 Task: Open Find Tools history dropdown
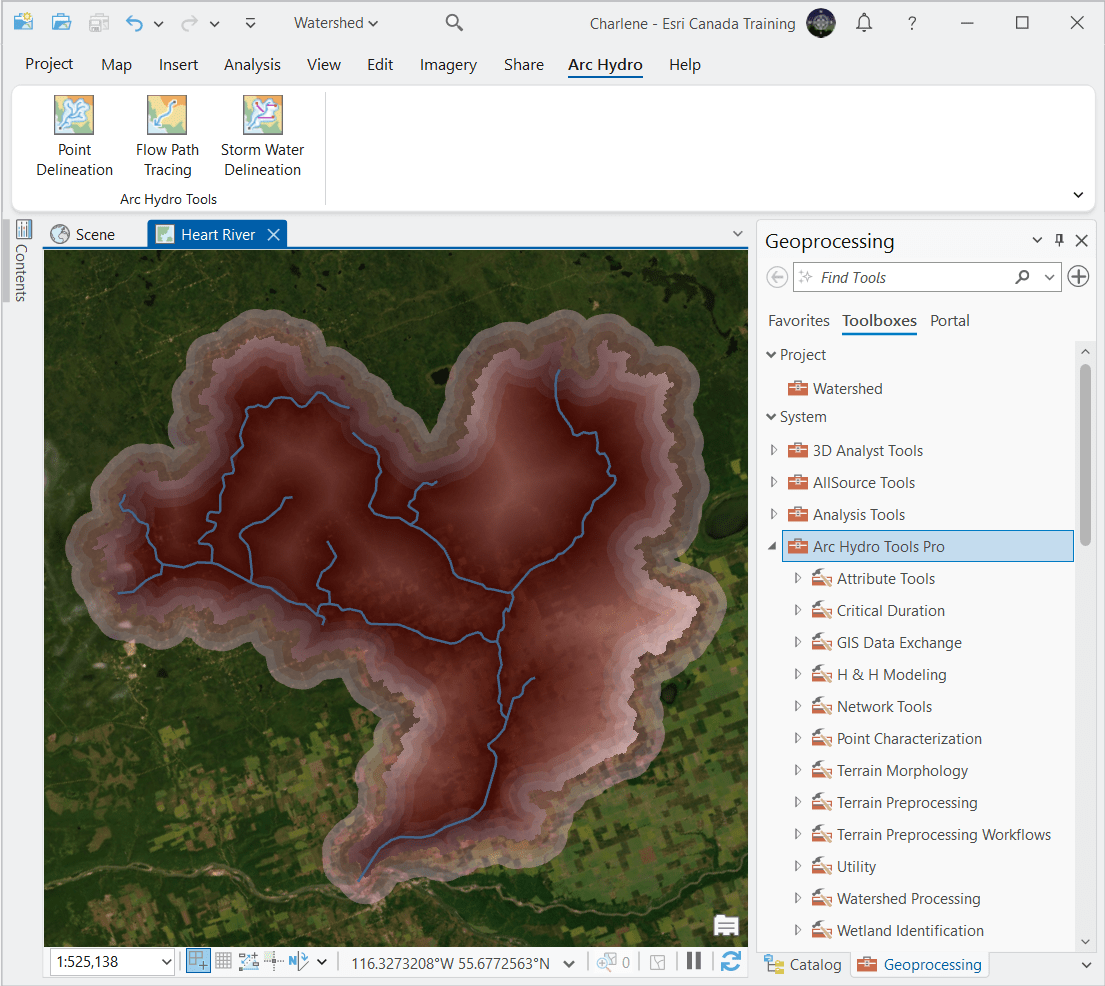click(x=1049, y=277)
